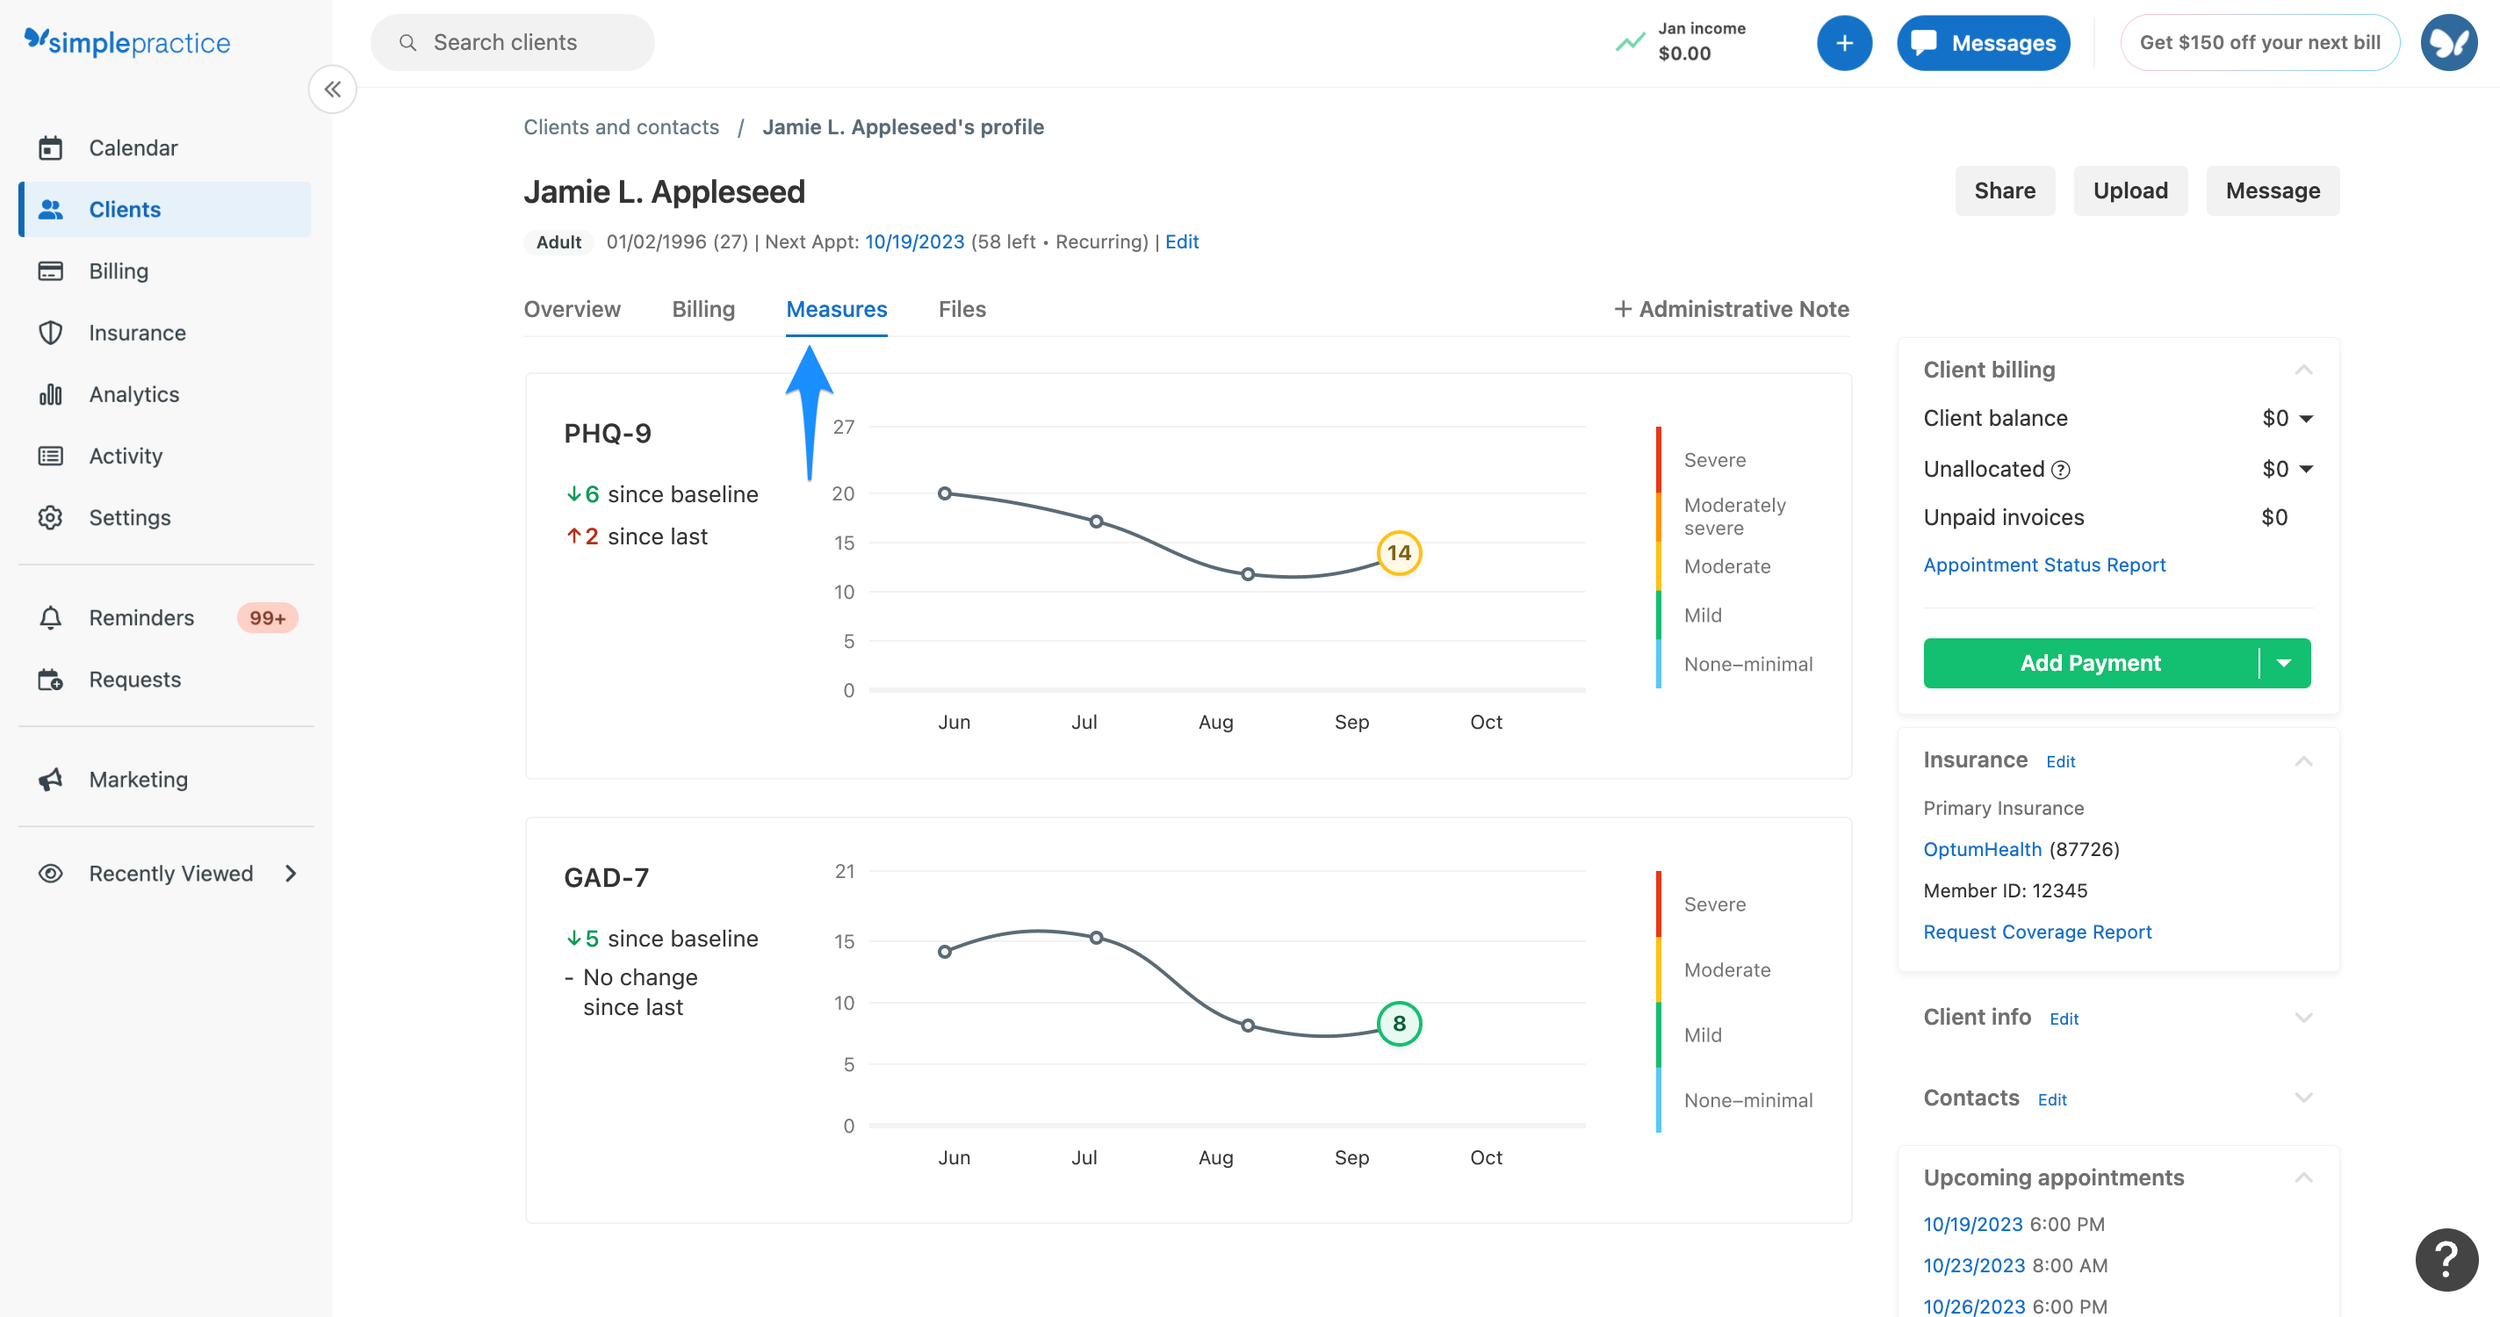The width and height of the screenshot is (2500, 1317).
Task: Expand the Recently Viewed menu
Action: coord(290,874)
